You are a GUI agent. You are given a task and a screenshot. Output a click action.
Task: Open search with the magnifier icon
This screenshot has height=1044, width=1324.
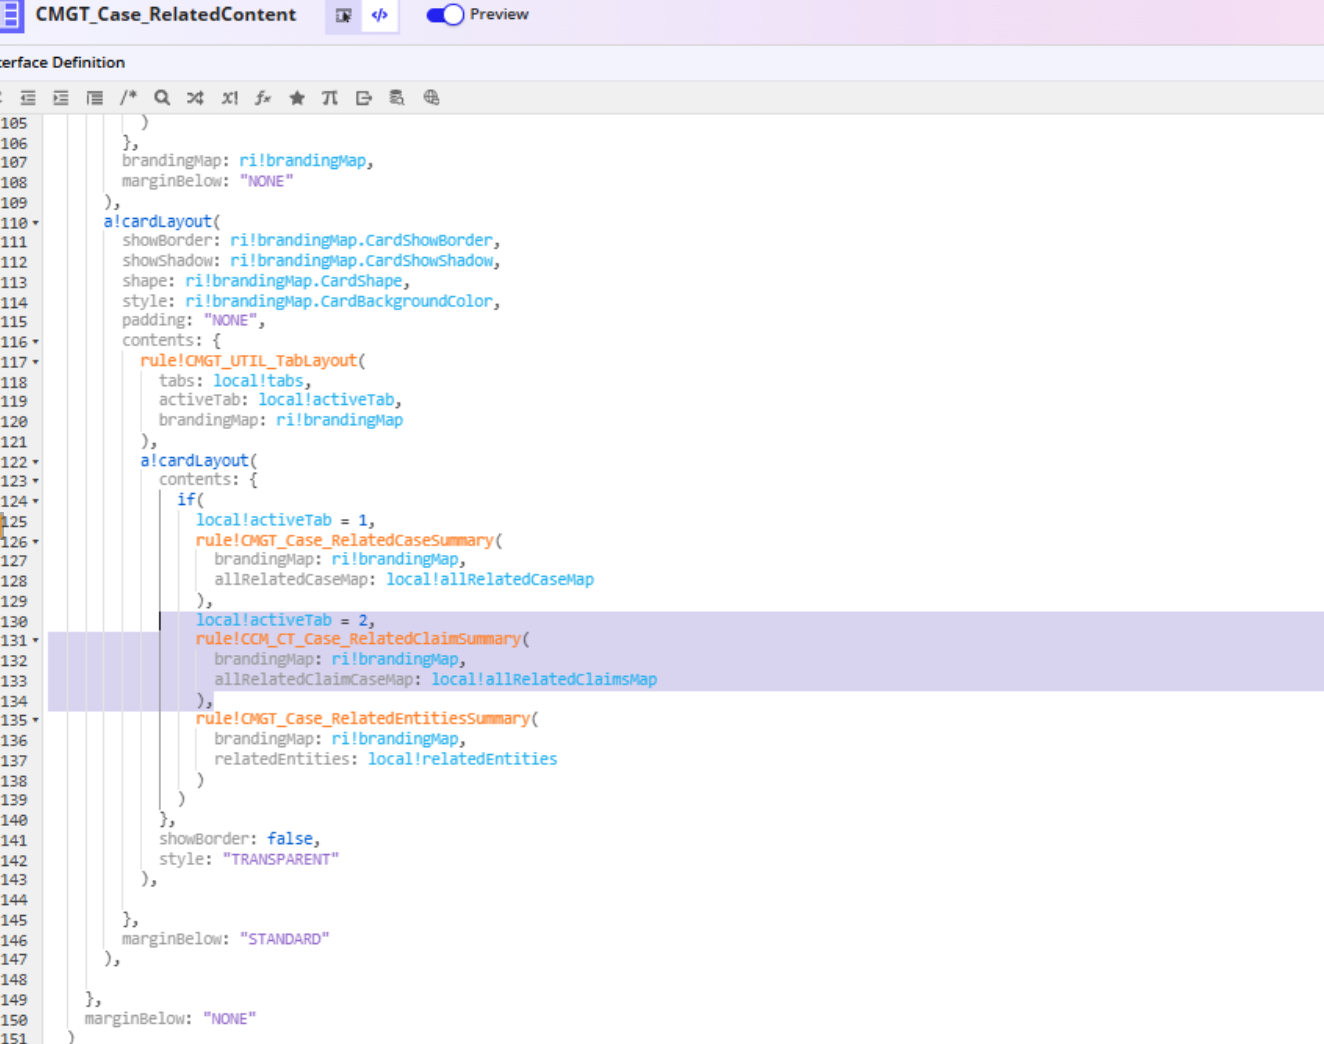[x=162, y=98]
